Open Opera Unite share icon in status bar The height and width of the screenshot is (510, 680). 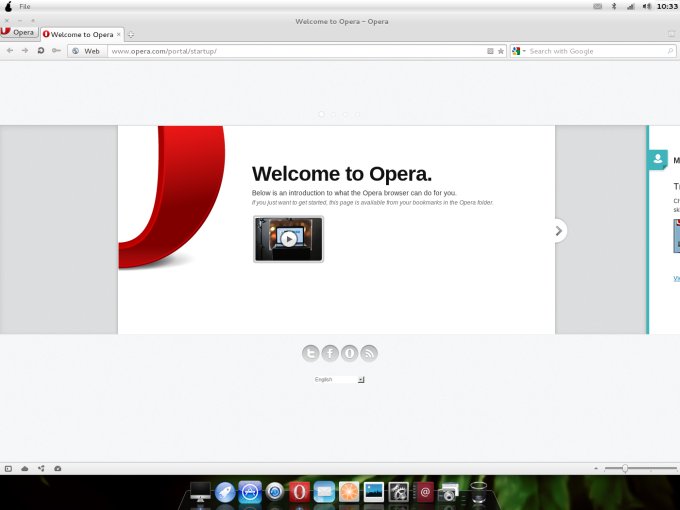(x=41, y=468)
